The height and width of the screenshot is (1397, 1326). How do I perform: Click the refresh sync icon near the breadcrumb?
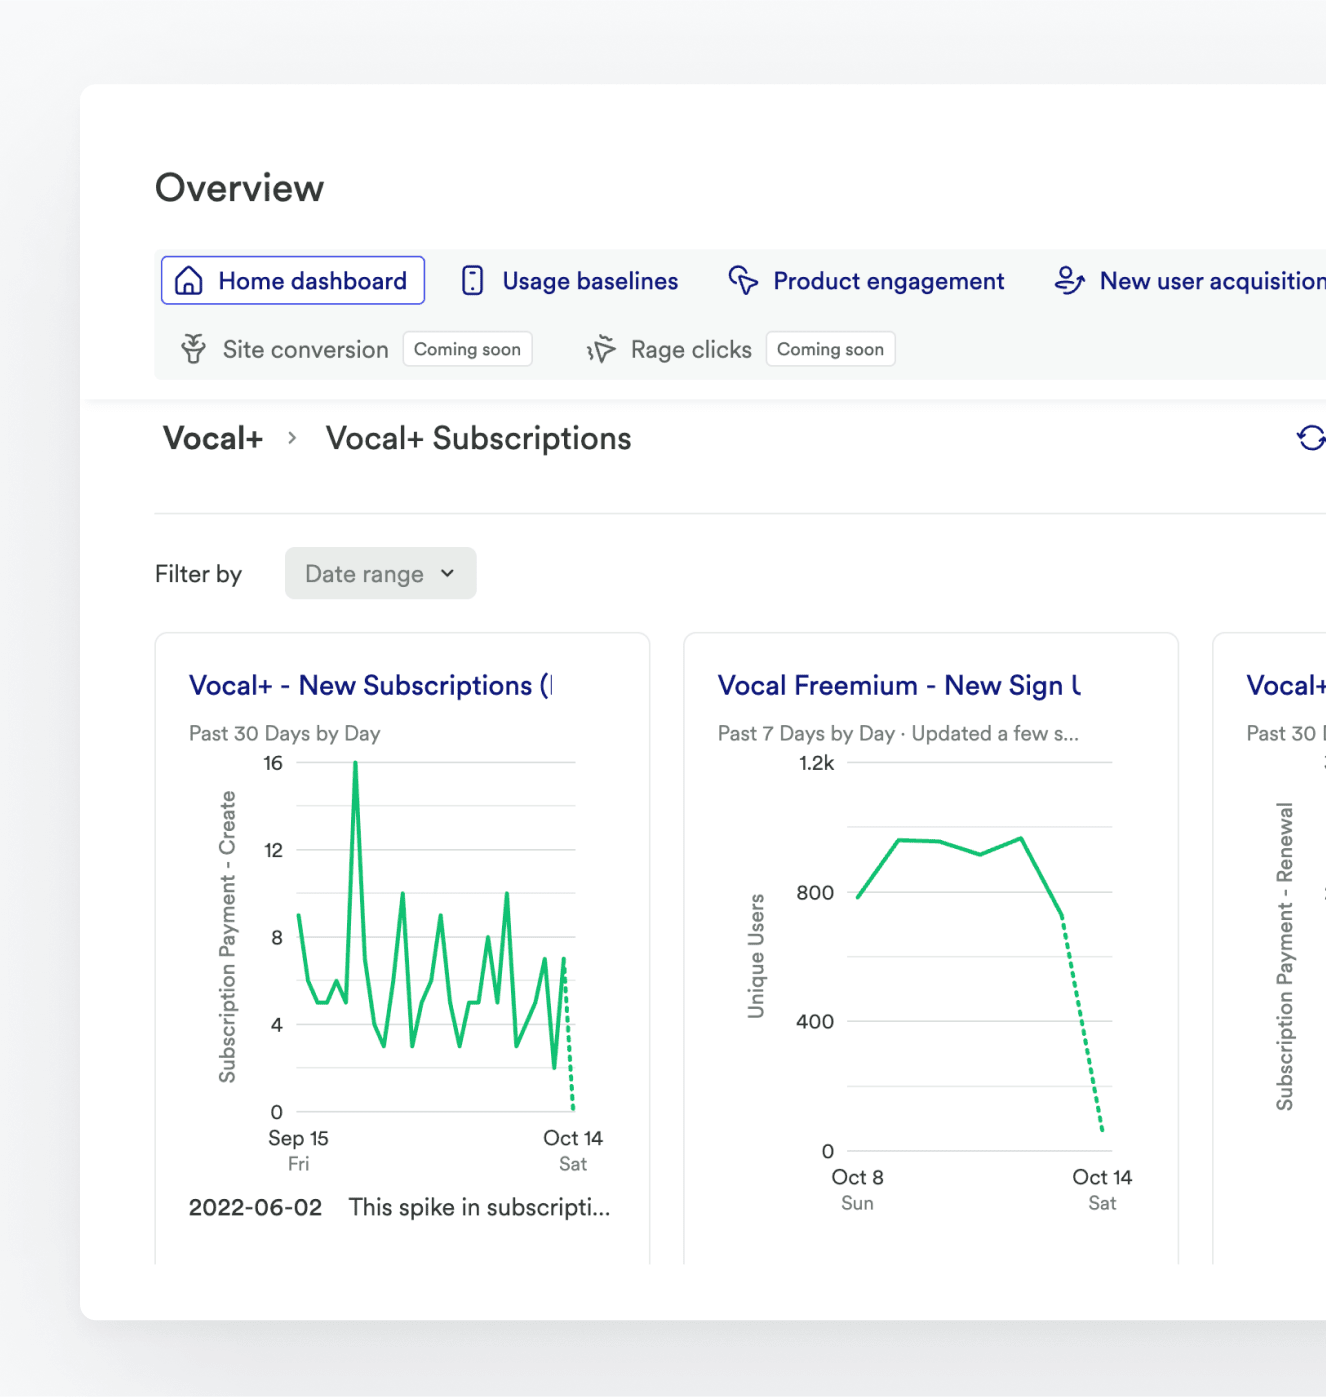(x=1312, y=438)
